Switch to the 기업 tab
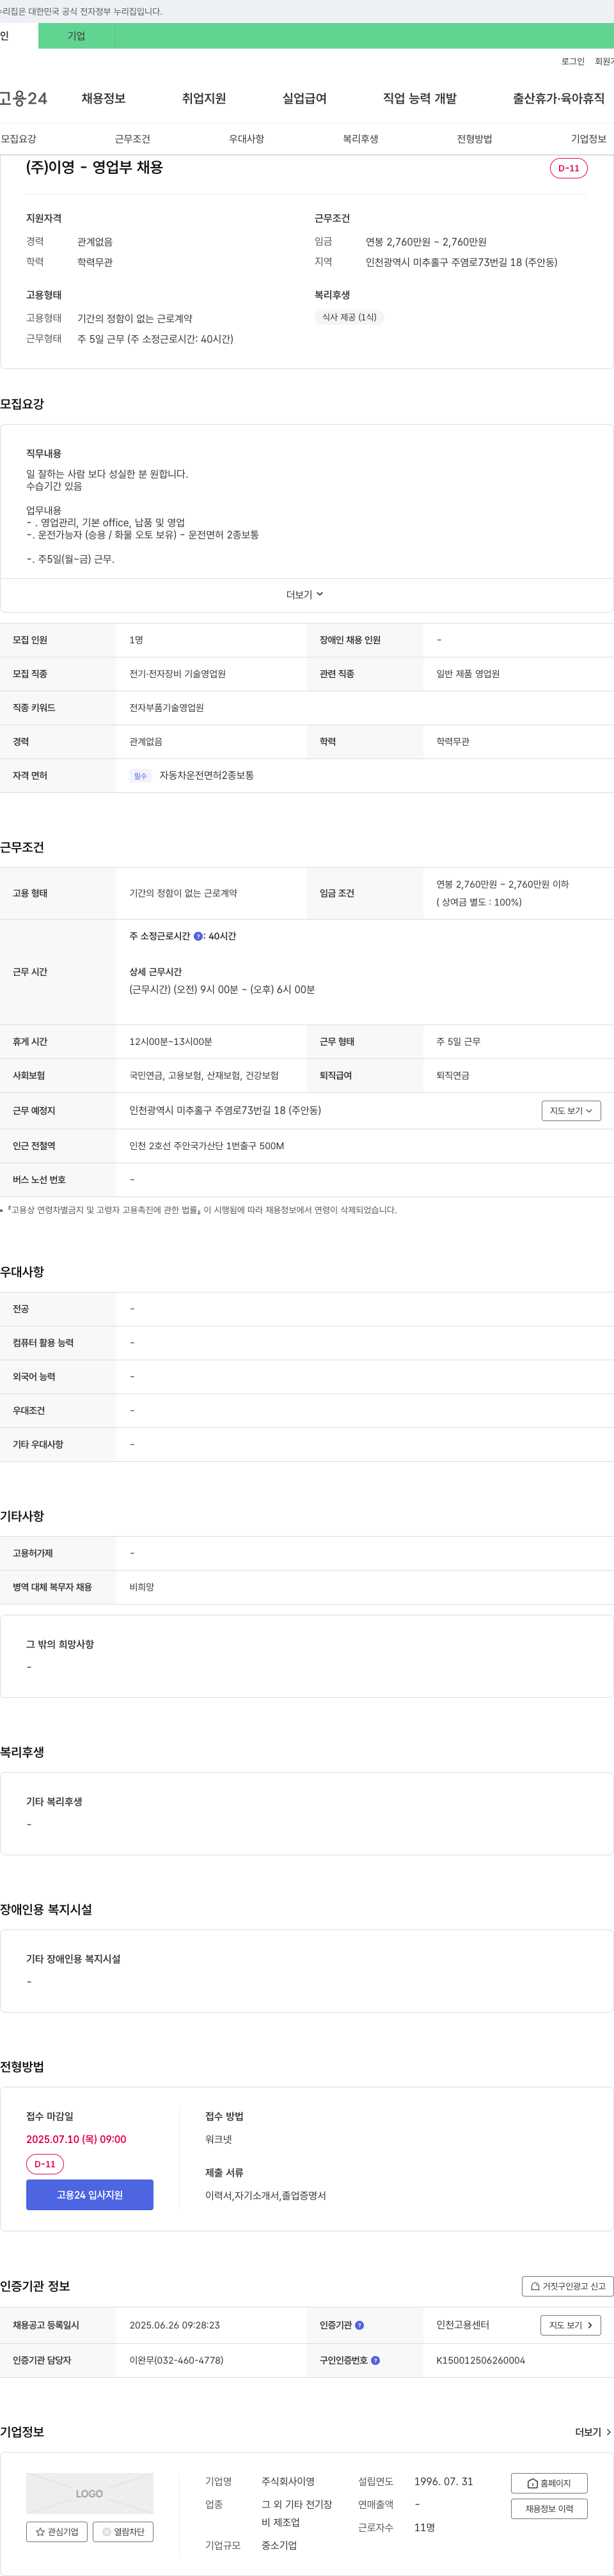Screen dimensions: 614x2576 point(76,36)
